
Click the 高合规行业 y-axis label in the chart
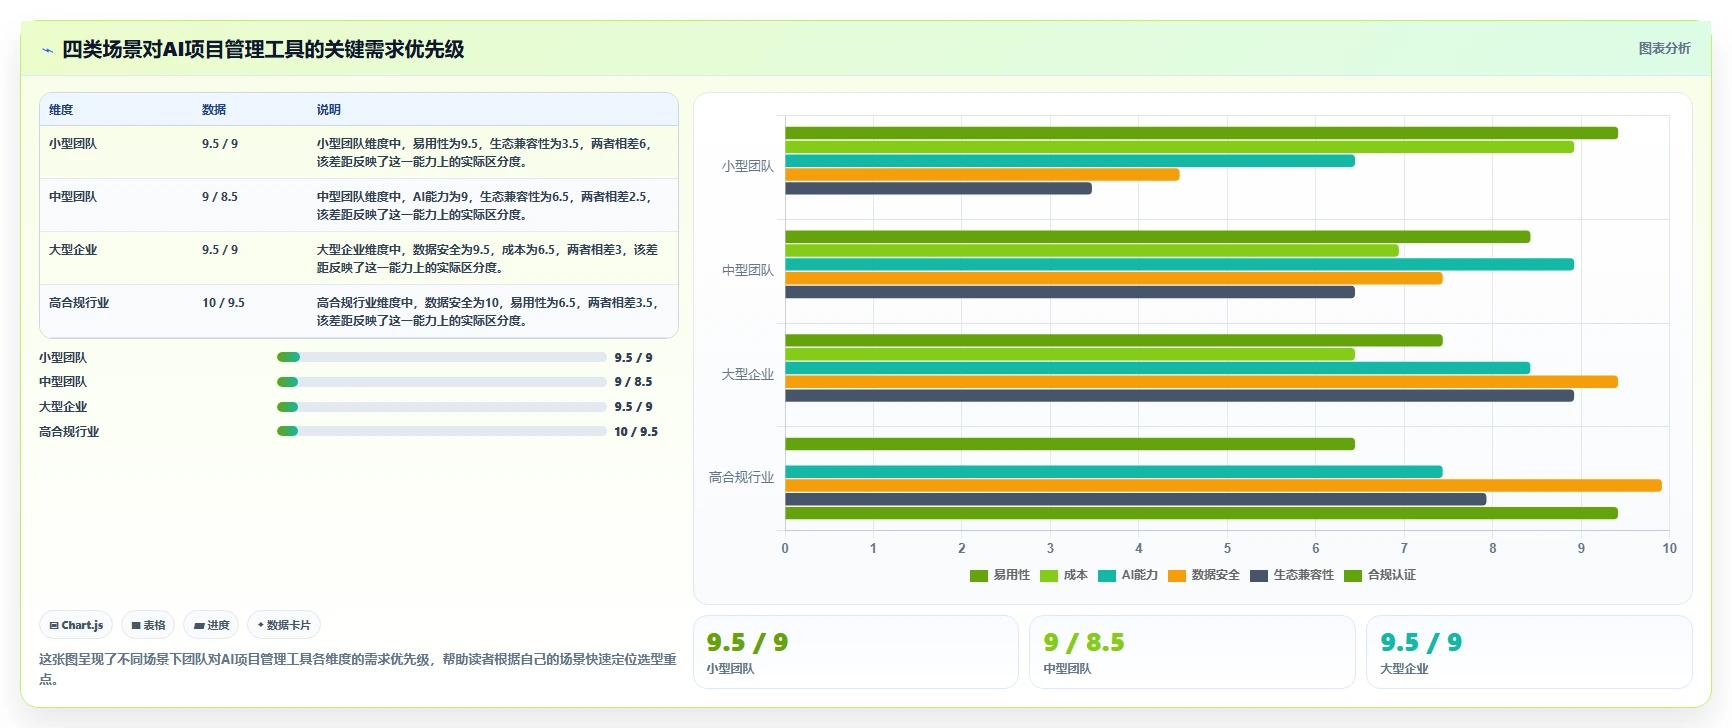click(741, 478)
